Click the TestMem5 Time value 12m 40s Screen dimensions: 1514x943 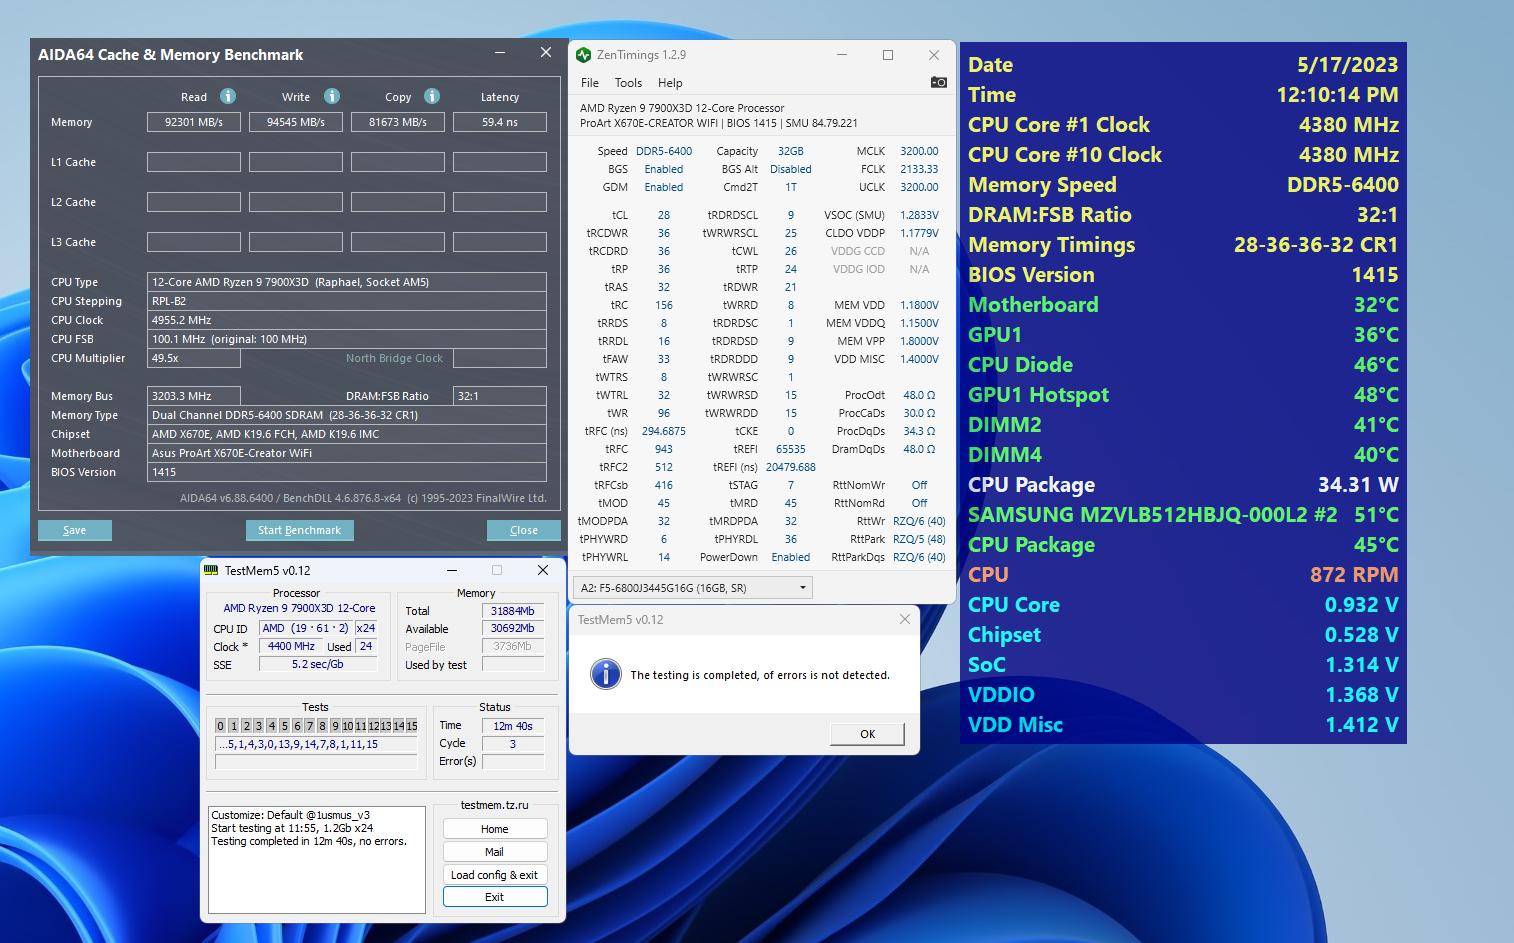(x=513, y=726)
